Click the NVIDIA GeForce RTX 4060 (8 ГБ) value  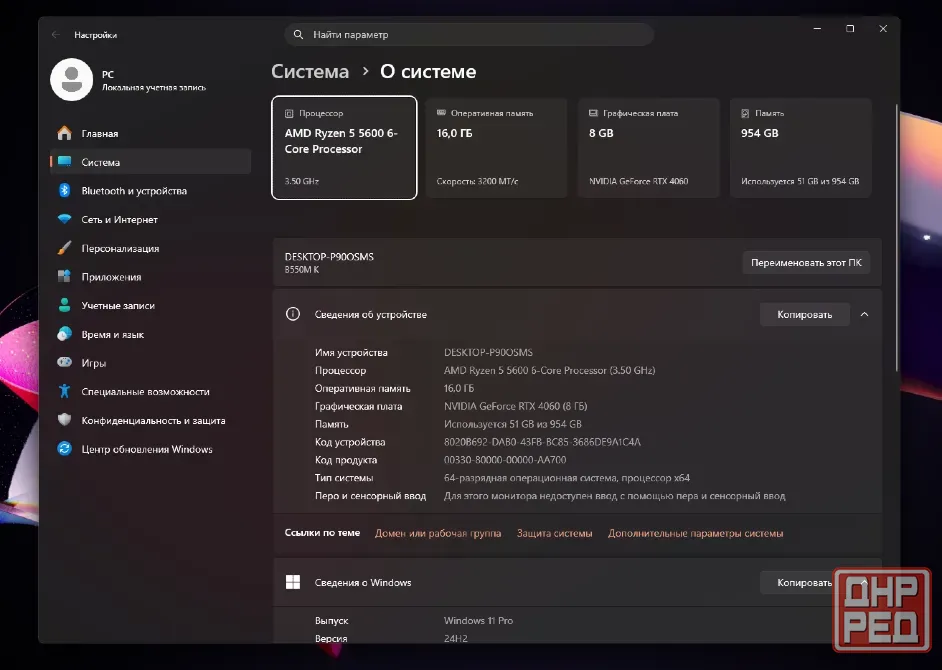point(515,406)
